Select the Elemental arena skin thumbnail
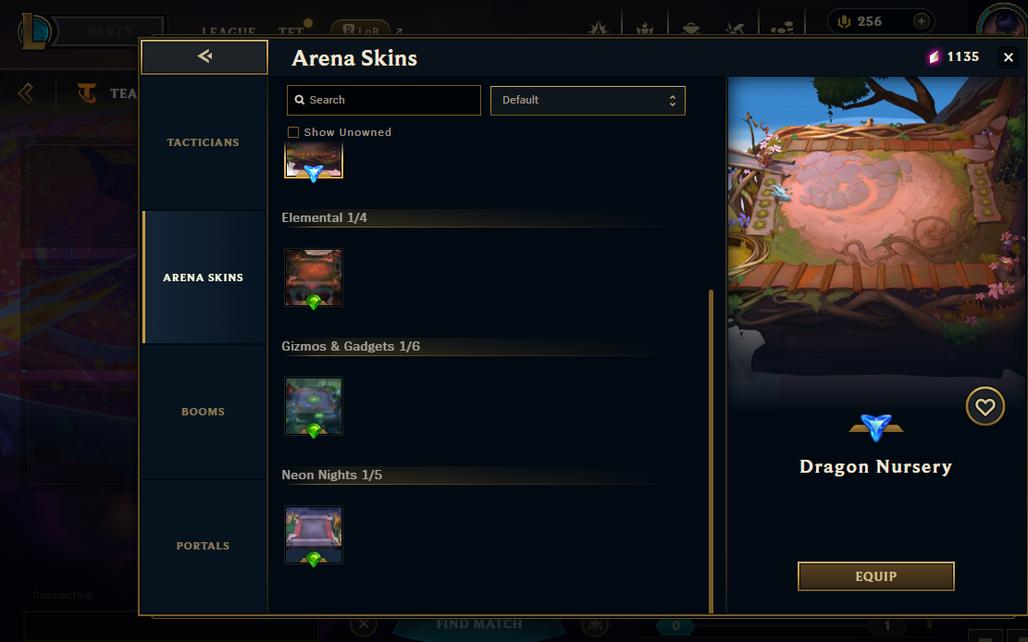Image resolution: width=1028 pixels, height=642 pixels. 313,277
